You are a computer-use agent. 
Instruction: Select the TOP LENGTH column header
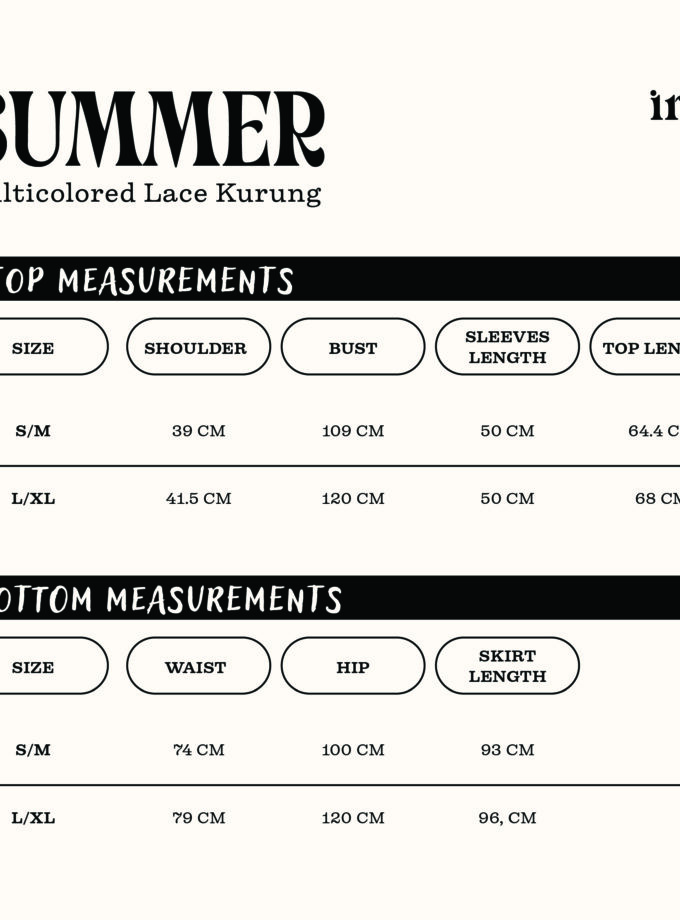[x=638, y=347]
